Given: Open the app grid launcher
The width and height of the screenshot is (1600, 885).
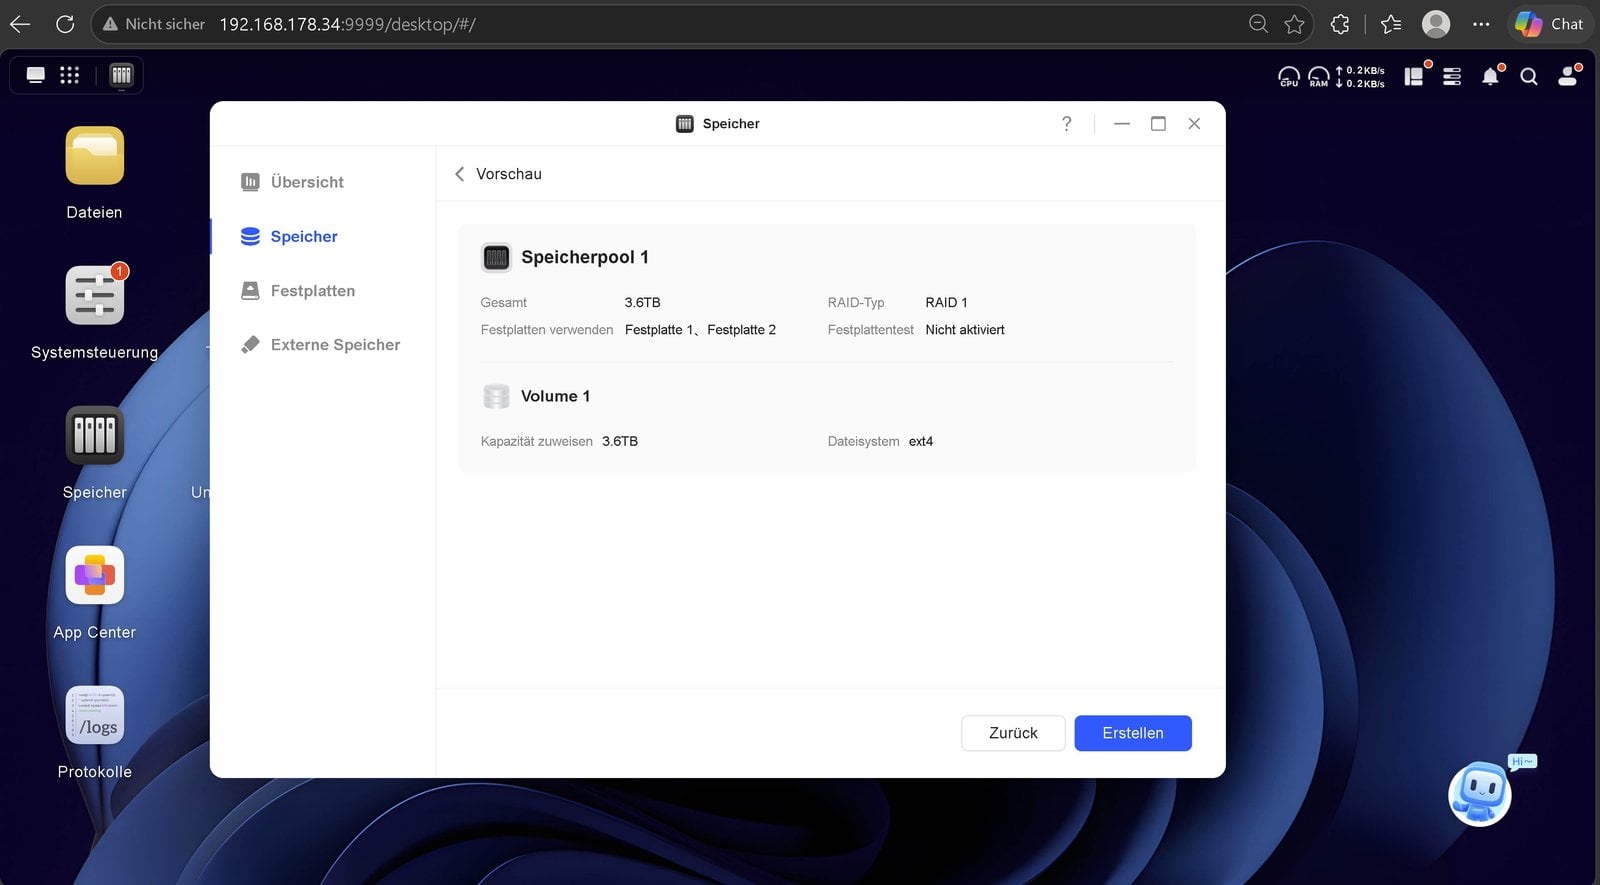Looking at the screenshot, I should click(x=69, y=75).
